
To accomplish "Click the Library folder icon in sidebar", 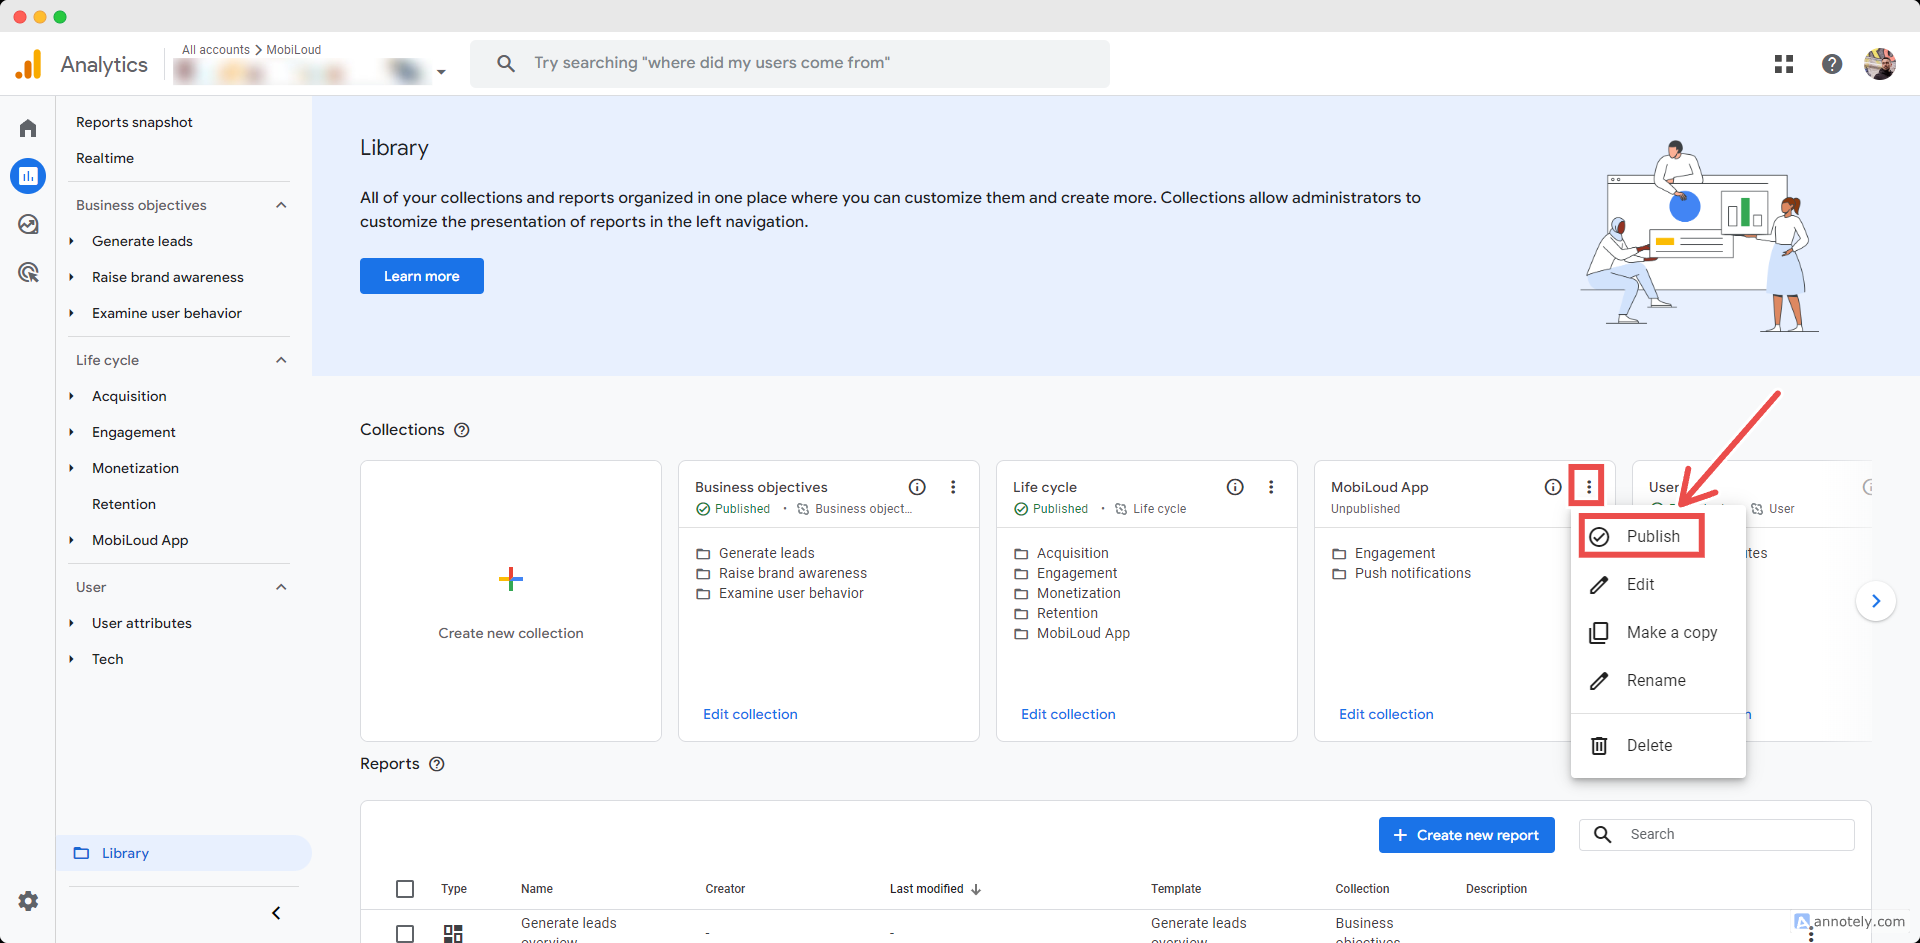I will (x=82, y=853).
